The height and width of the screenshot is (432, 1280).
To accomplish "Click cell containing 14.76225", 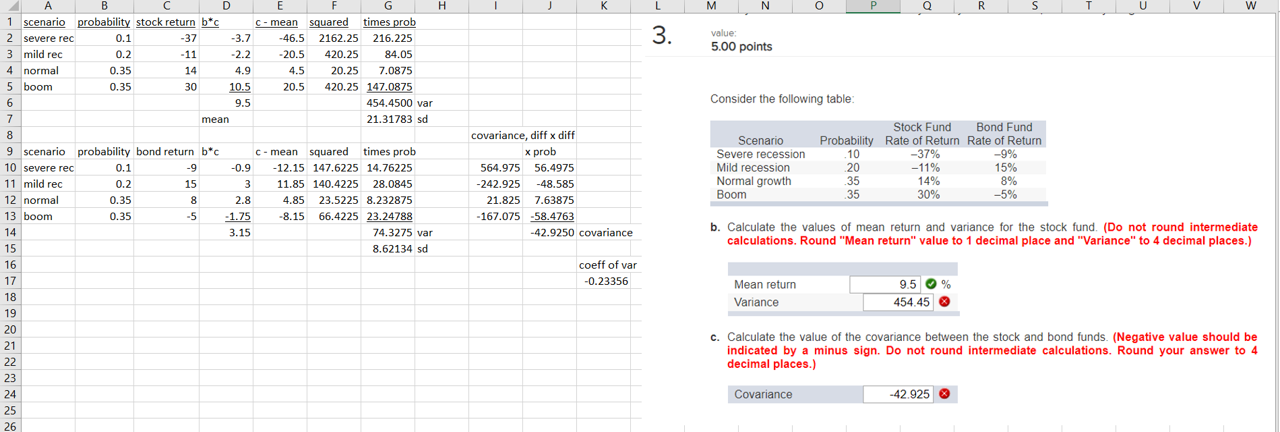I will click(x=389, y=167).
